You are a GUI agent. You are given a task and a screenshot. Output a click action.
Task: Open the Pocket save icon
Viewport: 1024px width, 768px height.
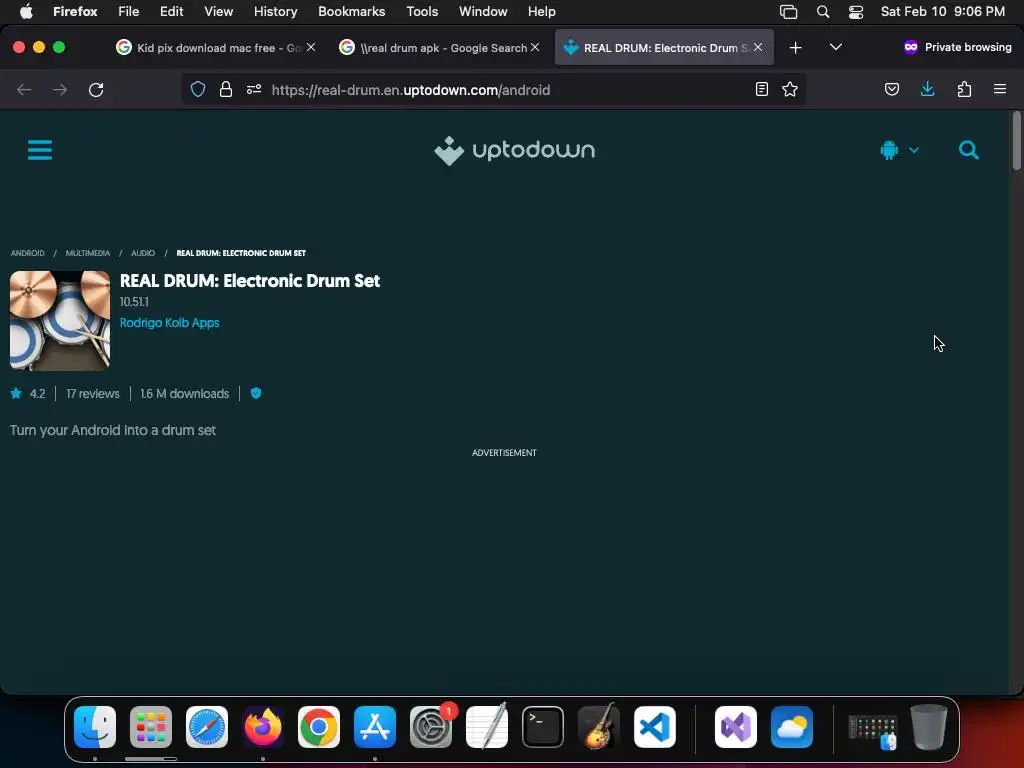click(891, 89)
